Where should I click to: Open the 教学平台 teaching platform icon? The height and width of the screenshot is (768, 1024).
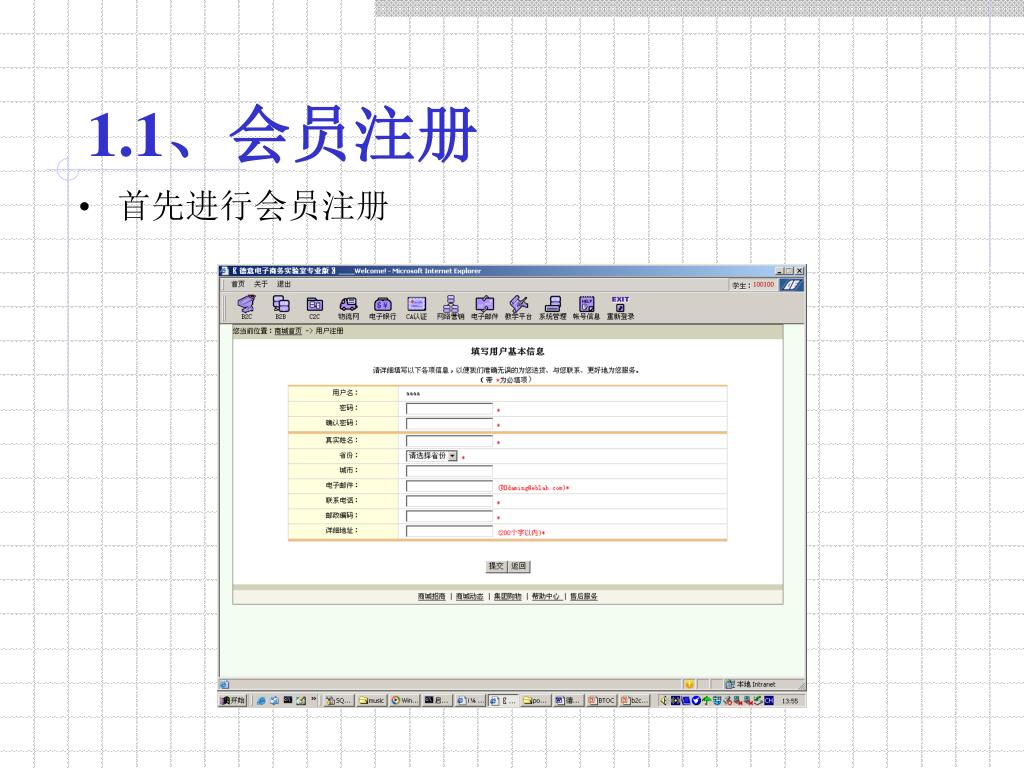519,307
